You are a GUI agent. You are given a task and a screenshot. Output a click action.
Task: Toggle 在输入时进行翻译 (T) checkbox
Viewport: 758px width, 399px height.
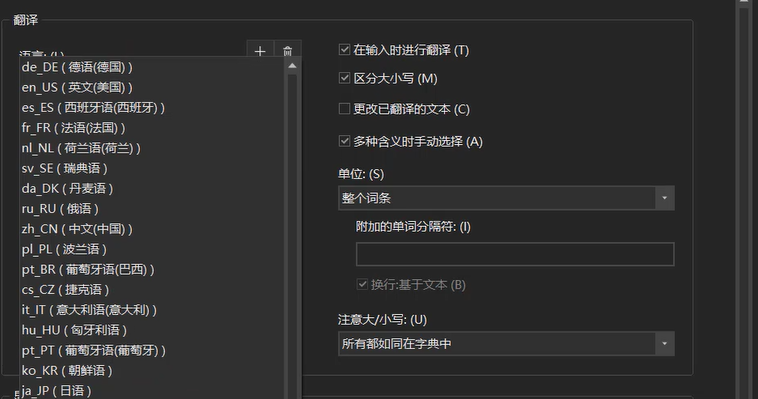click(344, 49)
